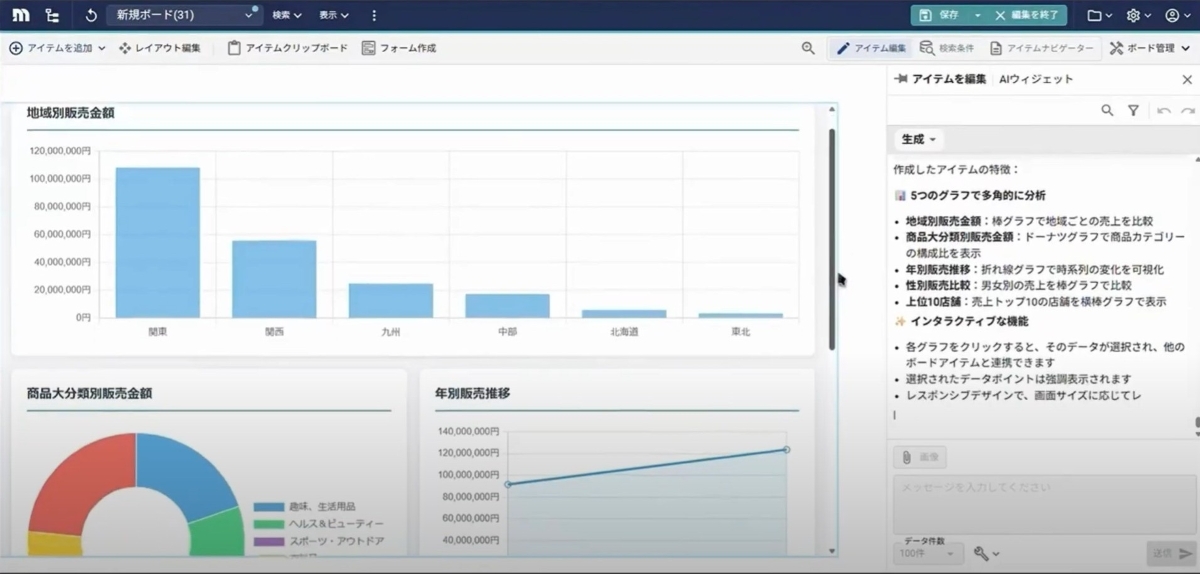1200x574 pixels.
Task: Toggle the アイテム編集 pane button
Action: 871,48
